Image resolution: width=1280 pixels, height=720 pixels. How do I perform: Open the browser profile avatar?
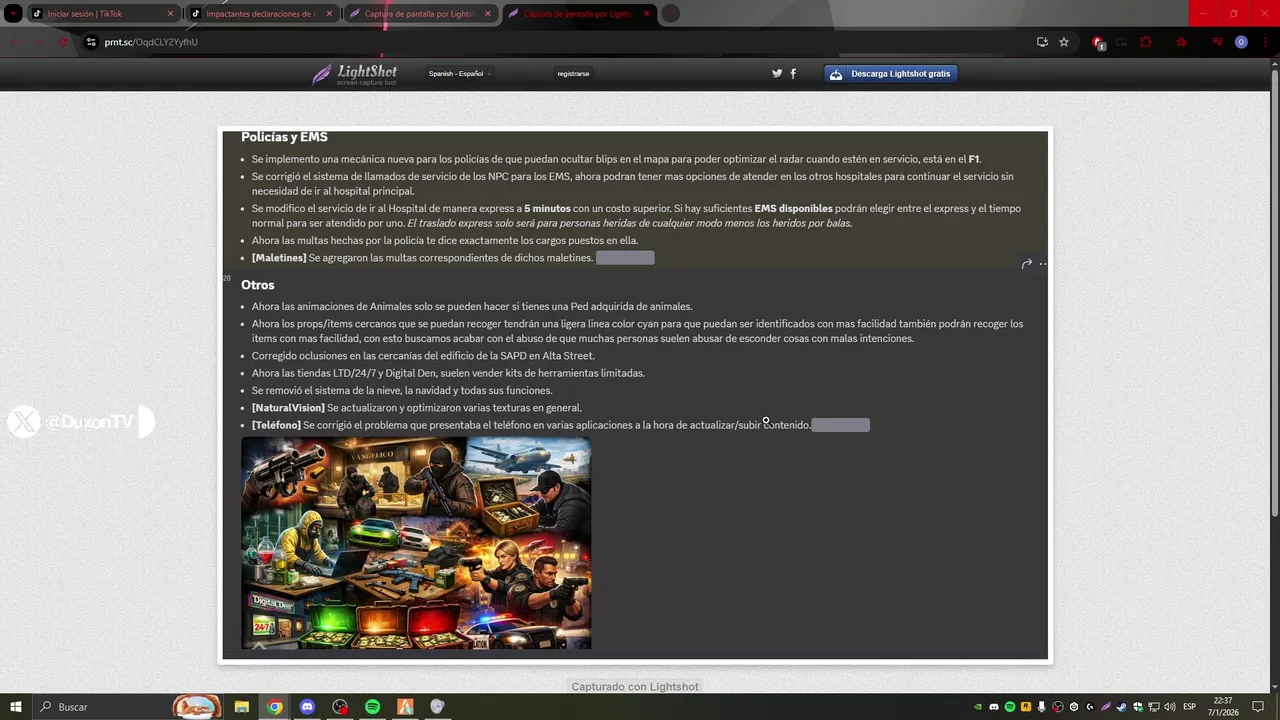1241,42
